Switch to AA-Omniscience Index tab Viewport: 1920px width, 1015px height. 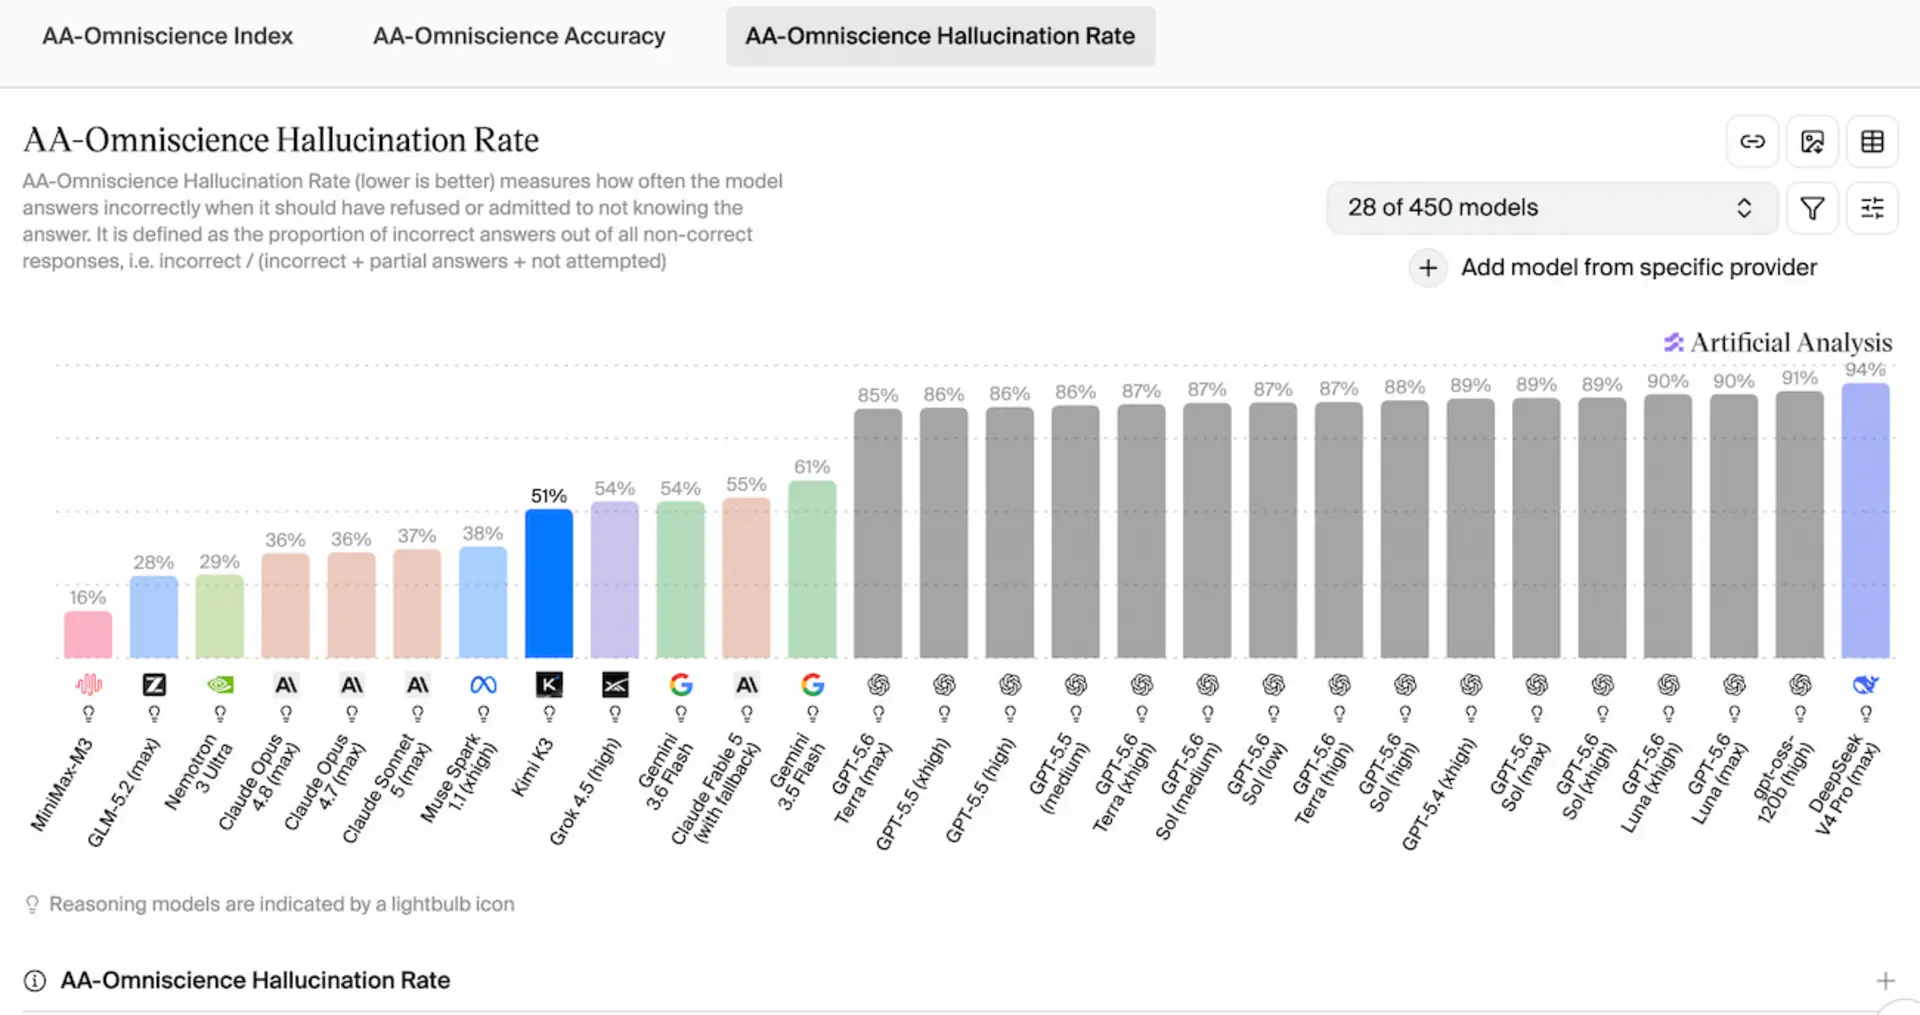coord(167,36)
